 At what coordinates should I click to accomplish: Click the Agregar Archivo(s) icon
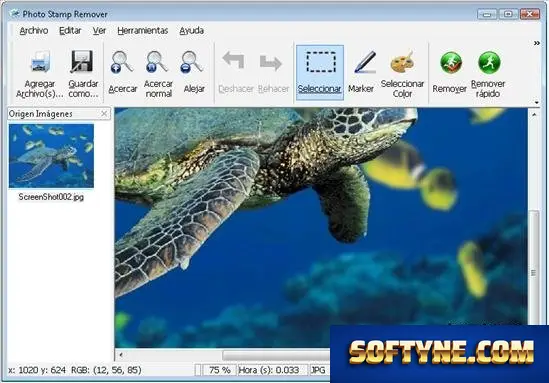pos(40,62)
